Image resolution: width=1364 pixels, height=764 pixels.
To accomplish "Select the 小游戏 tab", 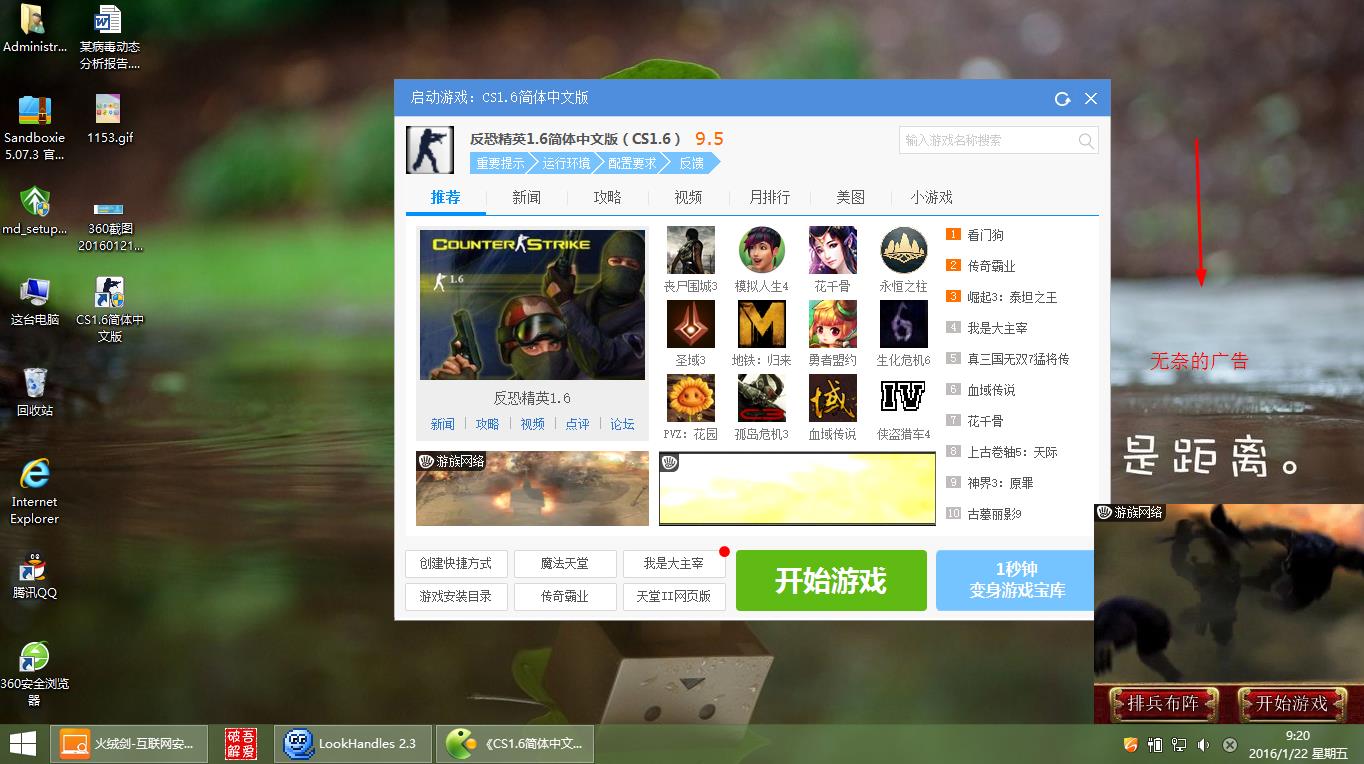I will coord(932,197).
